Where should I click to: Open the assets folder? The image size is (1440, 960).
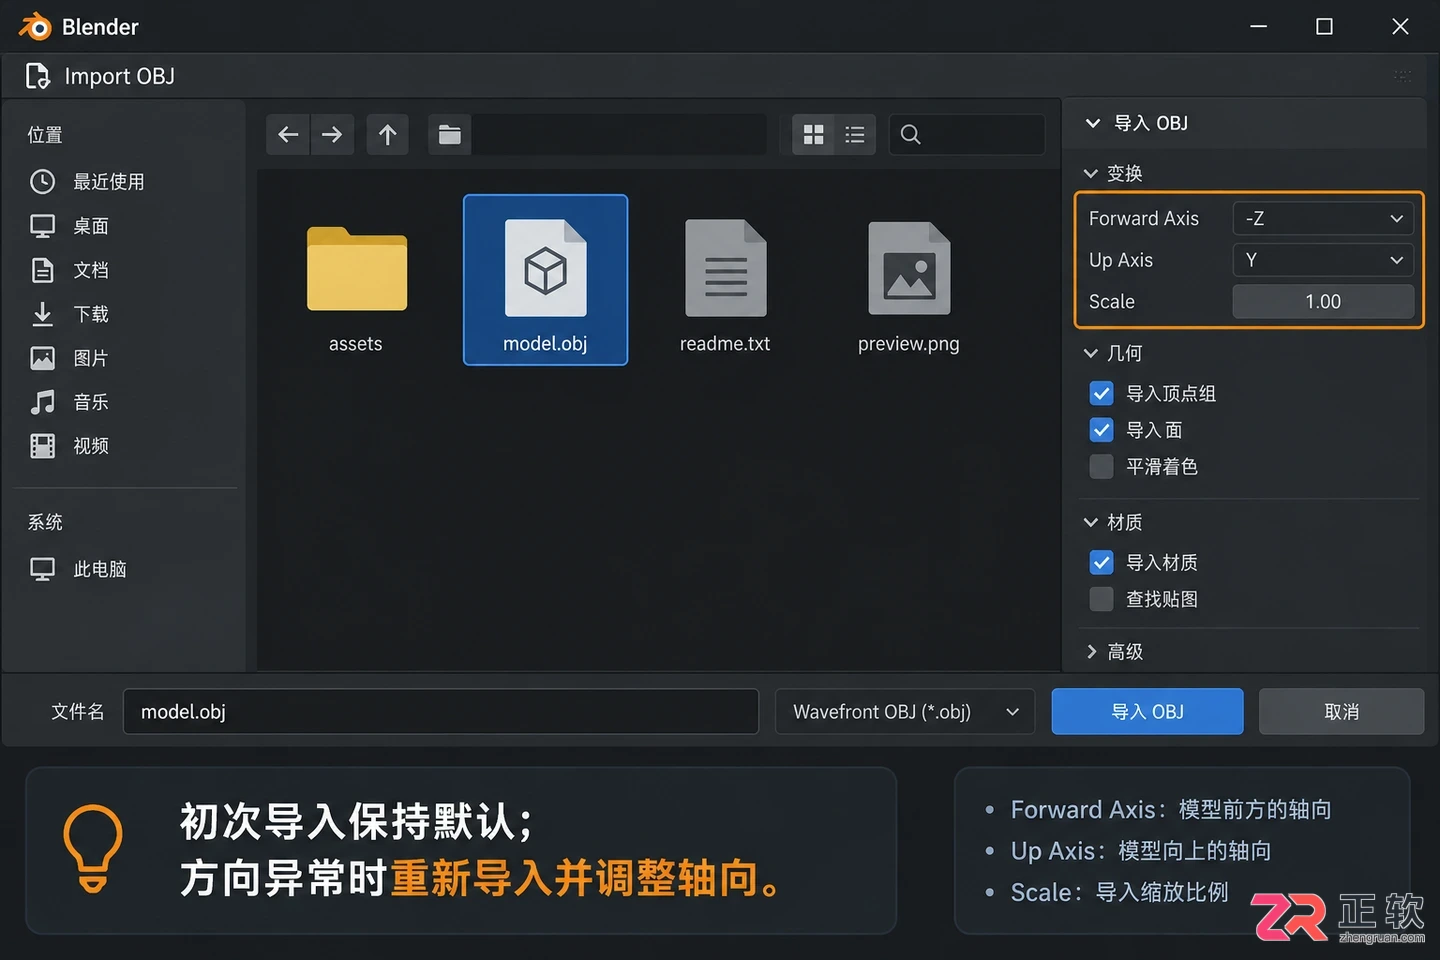[x=356, y=288]
